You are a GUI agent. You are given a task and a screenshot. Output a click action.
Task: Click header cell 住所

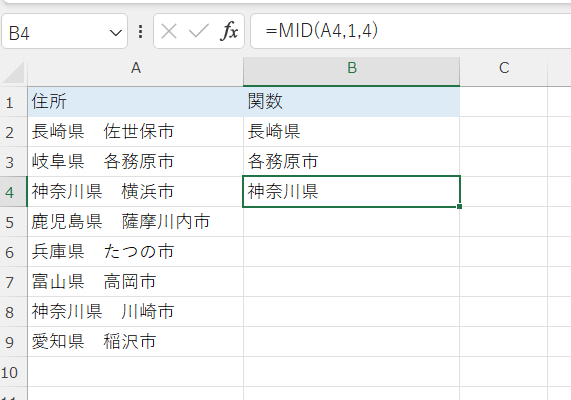tap(135, 102)
